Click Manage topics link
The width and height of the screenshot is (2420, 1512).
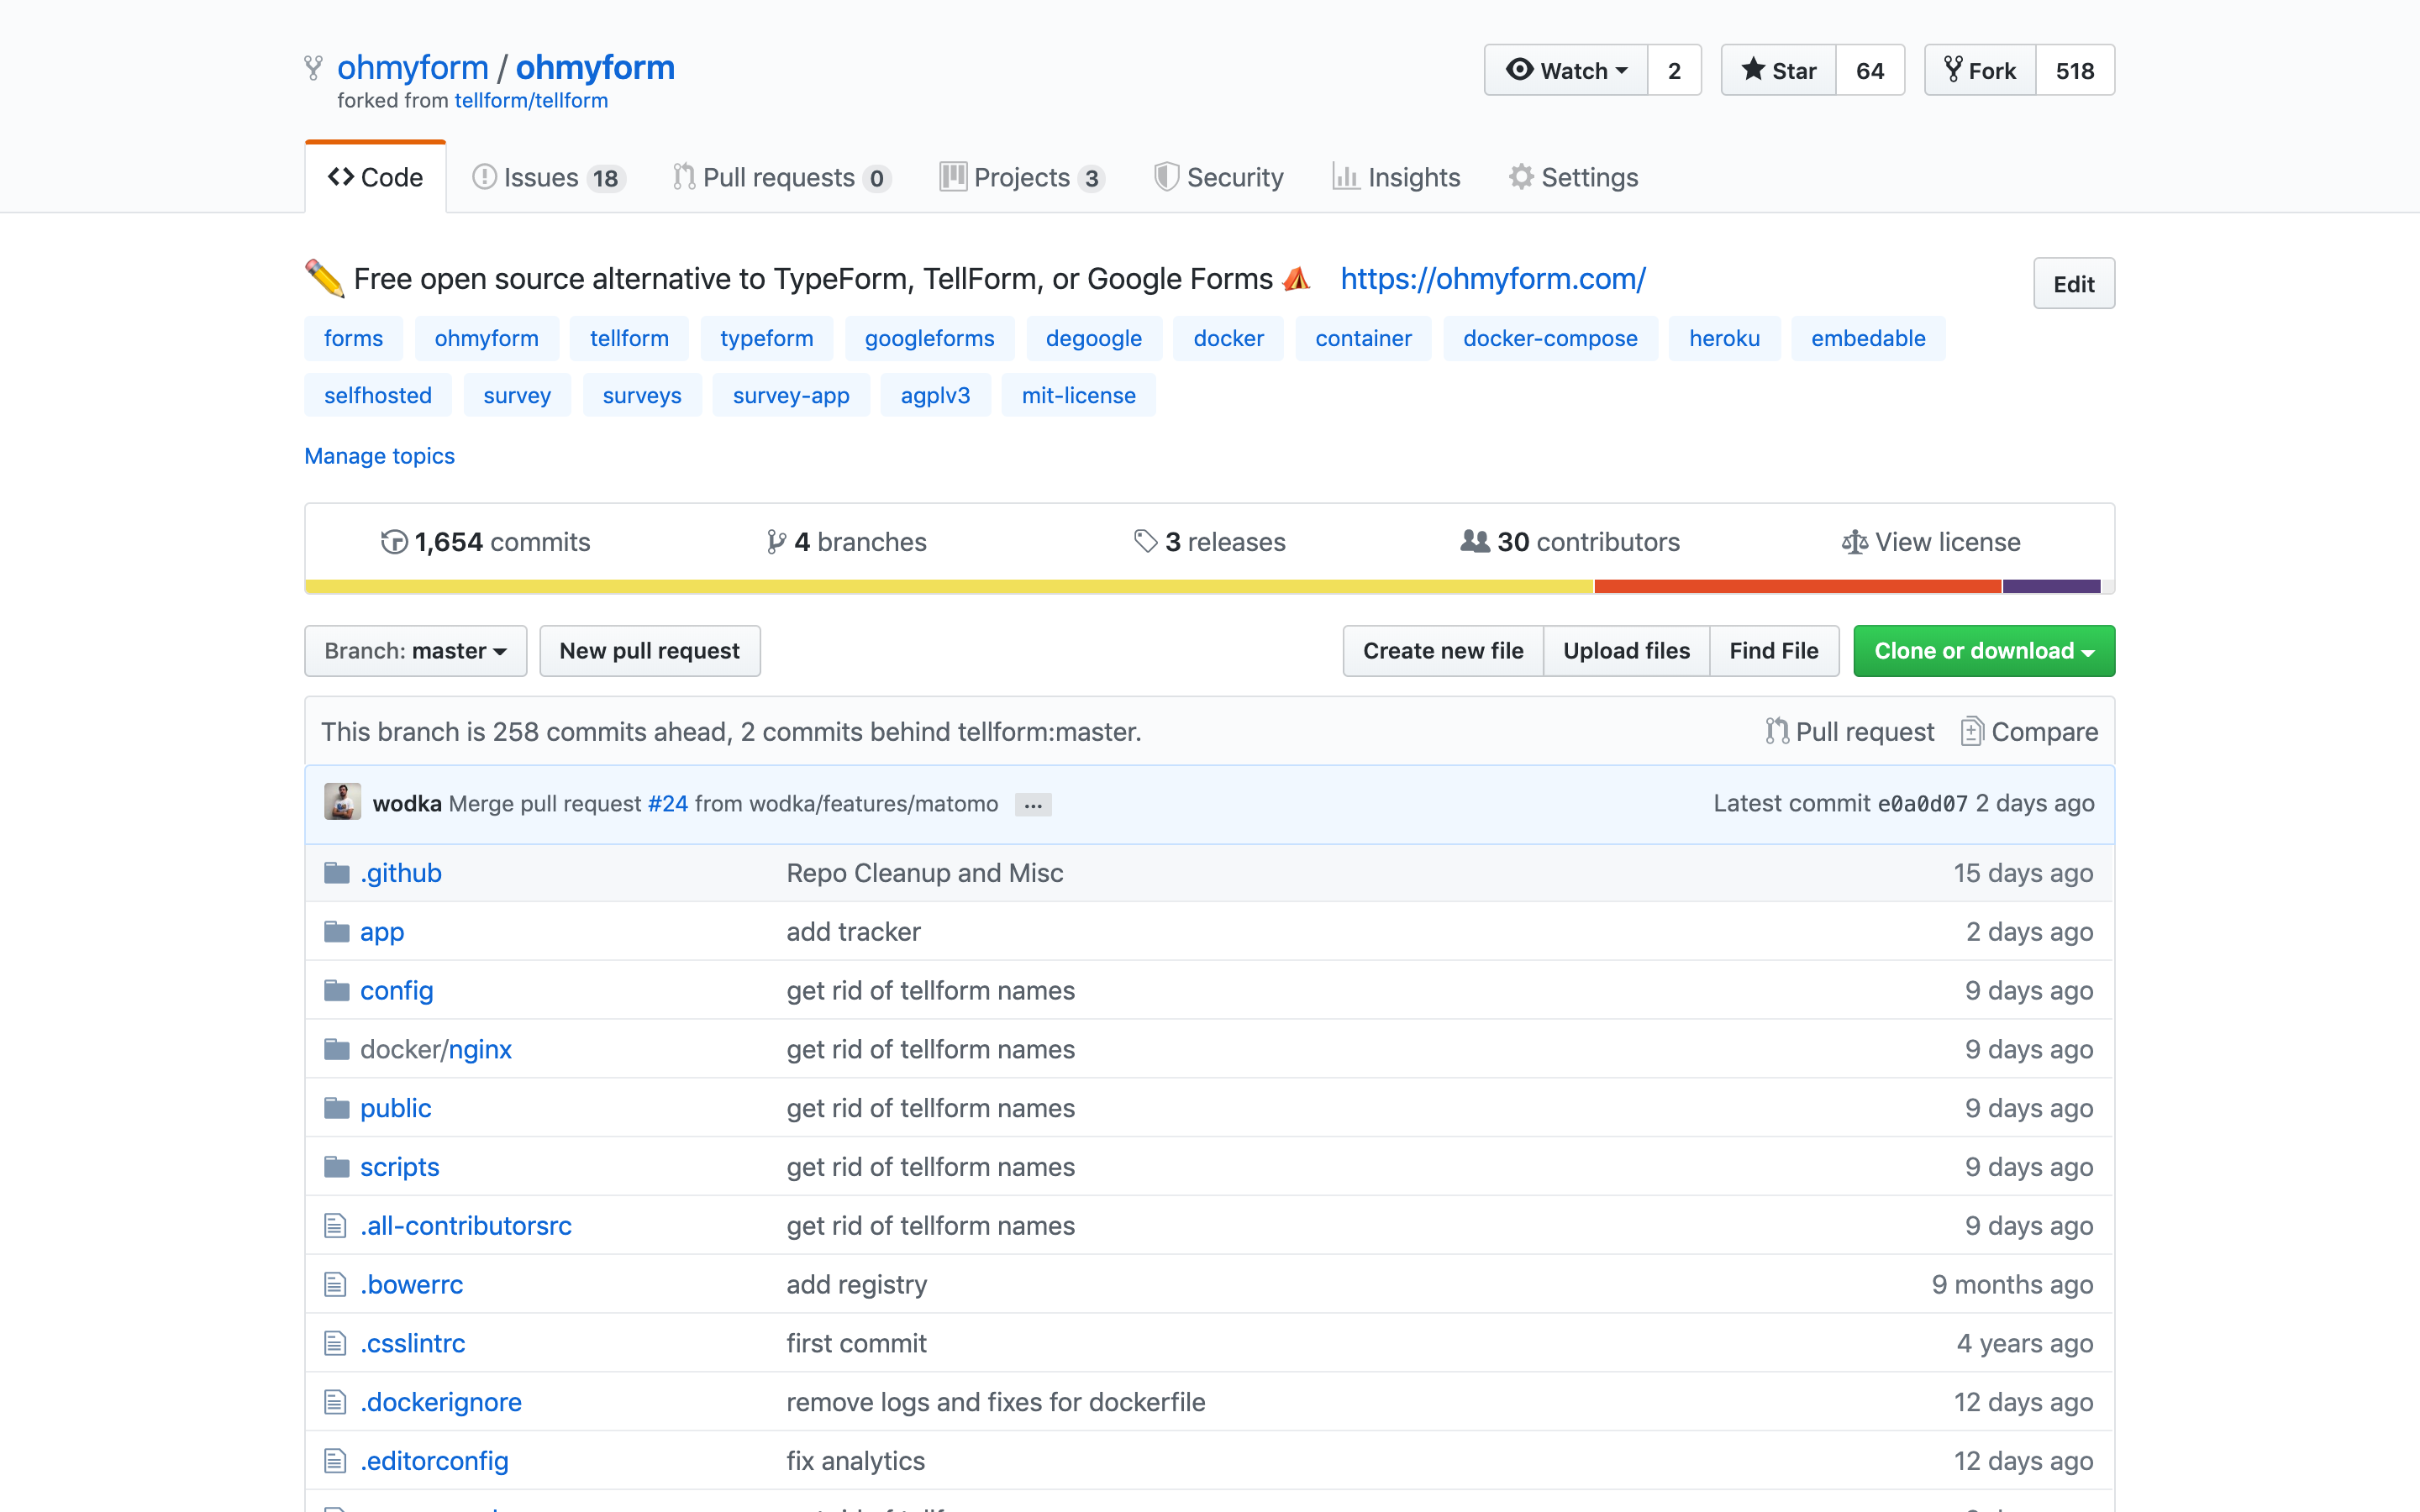tap(379, 456)
